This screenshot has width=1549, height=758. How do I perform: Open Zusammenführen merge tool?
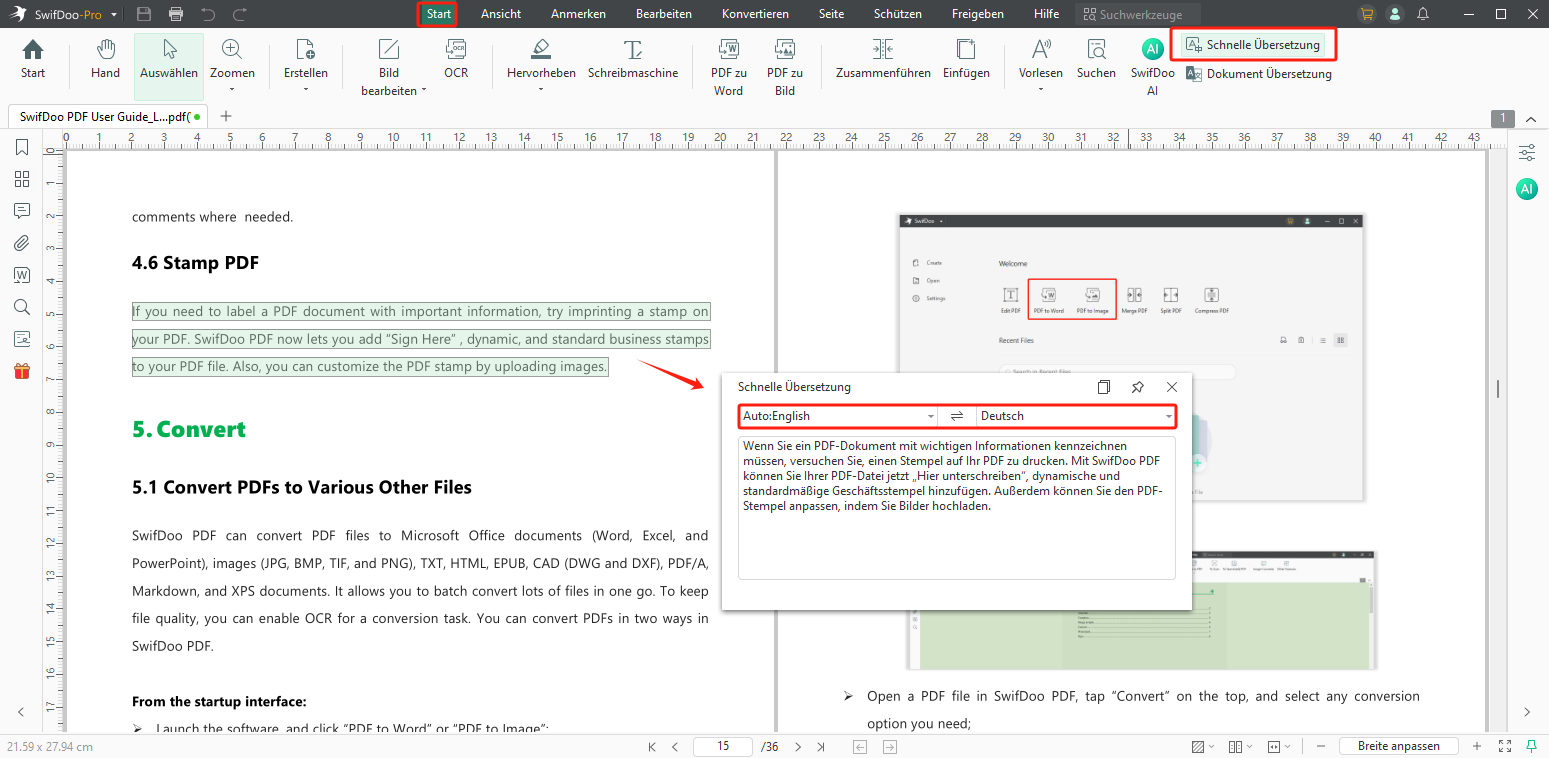tap(883, 59)
